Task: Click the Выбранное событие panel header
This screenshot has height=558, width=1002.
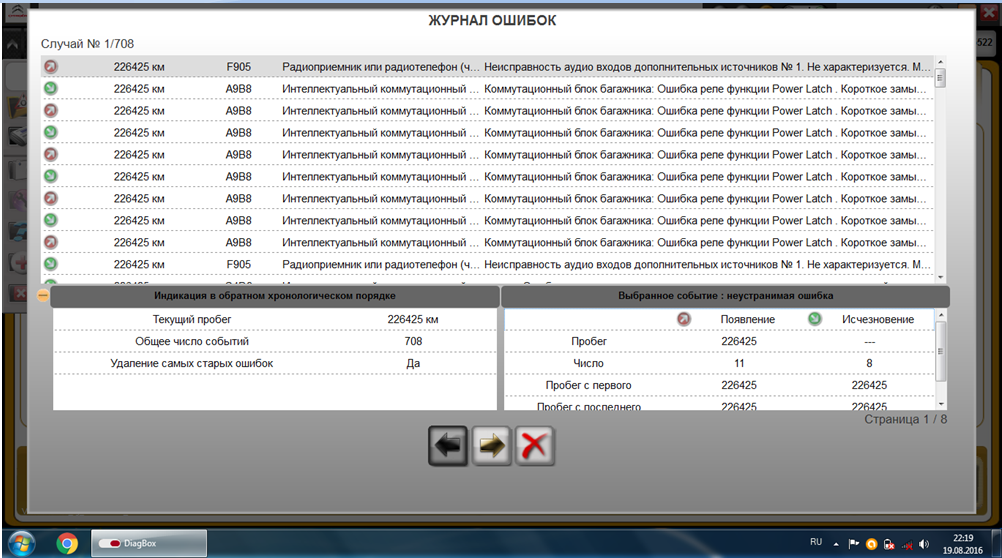Action: 724,297
